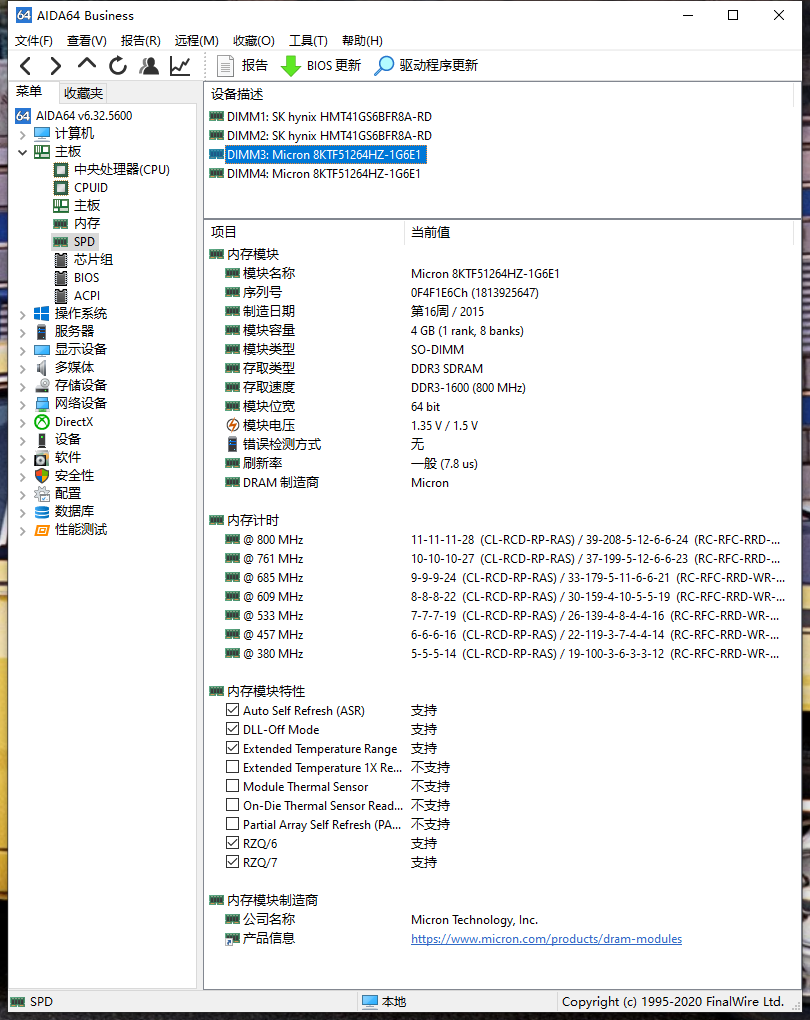Viewport: 810px width, 1020px height.
Task: Select 内存 under 主板
Action: (x=87, y=224)
